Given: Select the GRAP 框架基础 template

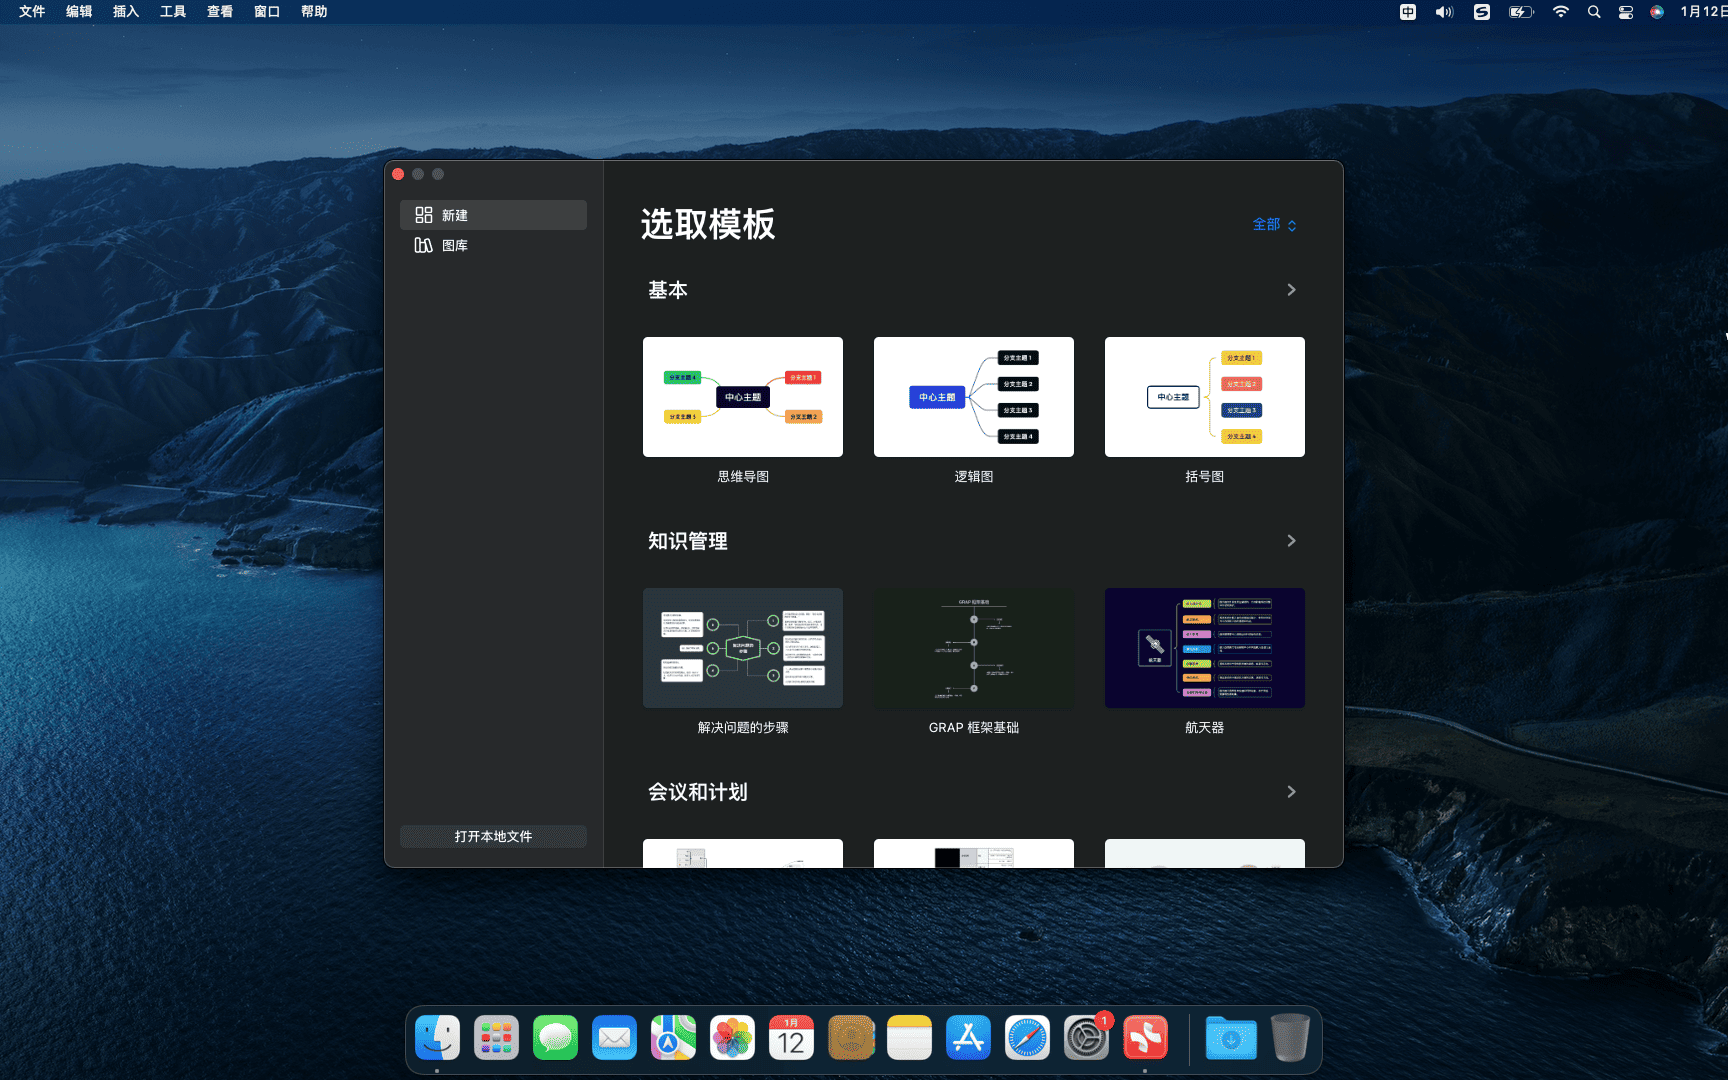Looking at the screenshot, I should pyautogui.click(x=973, y=648).
